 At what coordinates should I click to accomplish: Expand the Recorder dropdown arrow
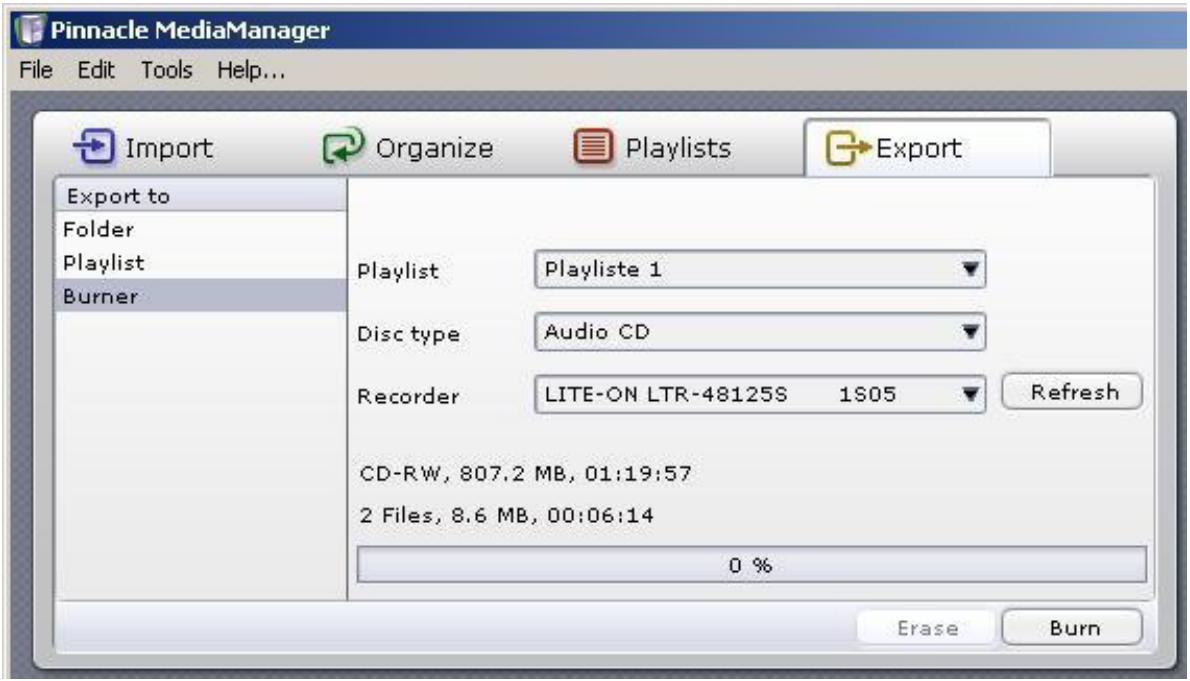(x=969, y=394)
